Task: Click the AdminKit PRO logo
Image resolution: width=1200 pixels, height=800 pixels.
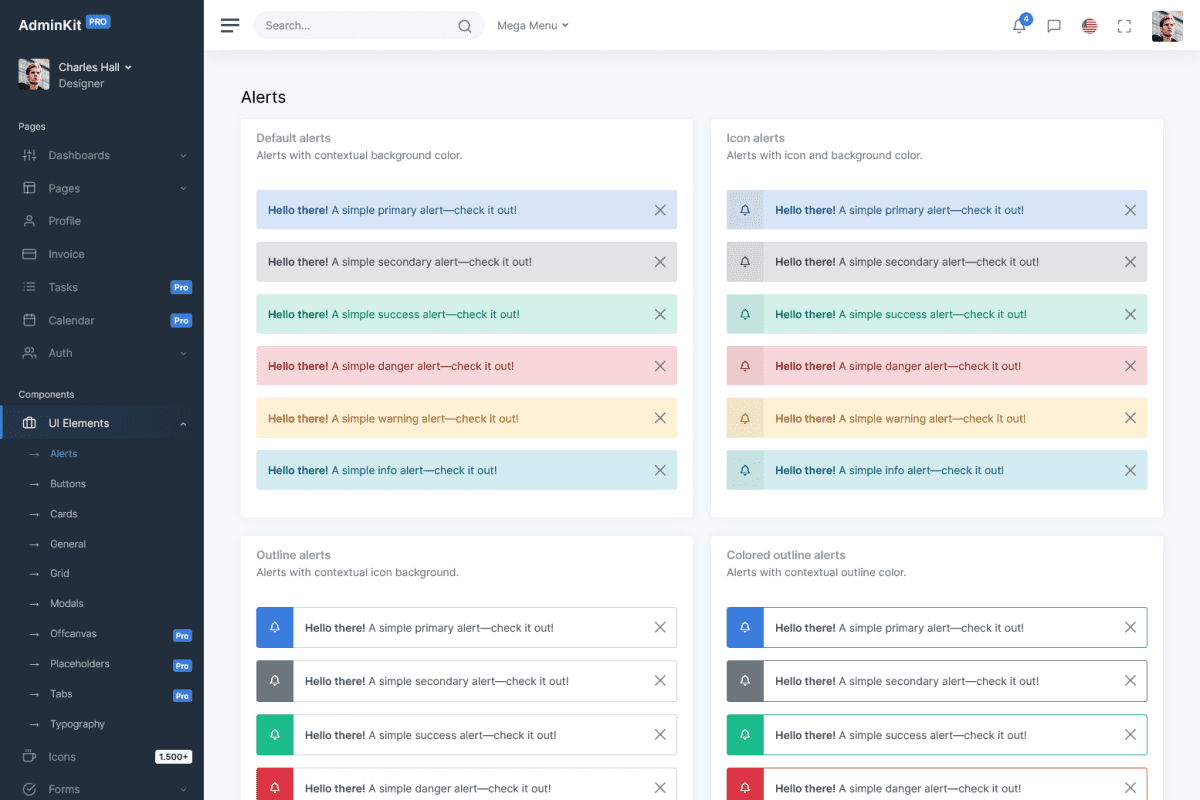Action: point(64,24)
